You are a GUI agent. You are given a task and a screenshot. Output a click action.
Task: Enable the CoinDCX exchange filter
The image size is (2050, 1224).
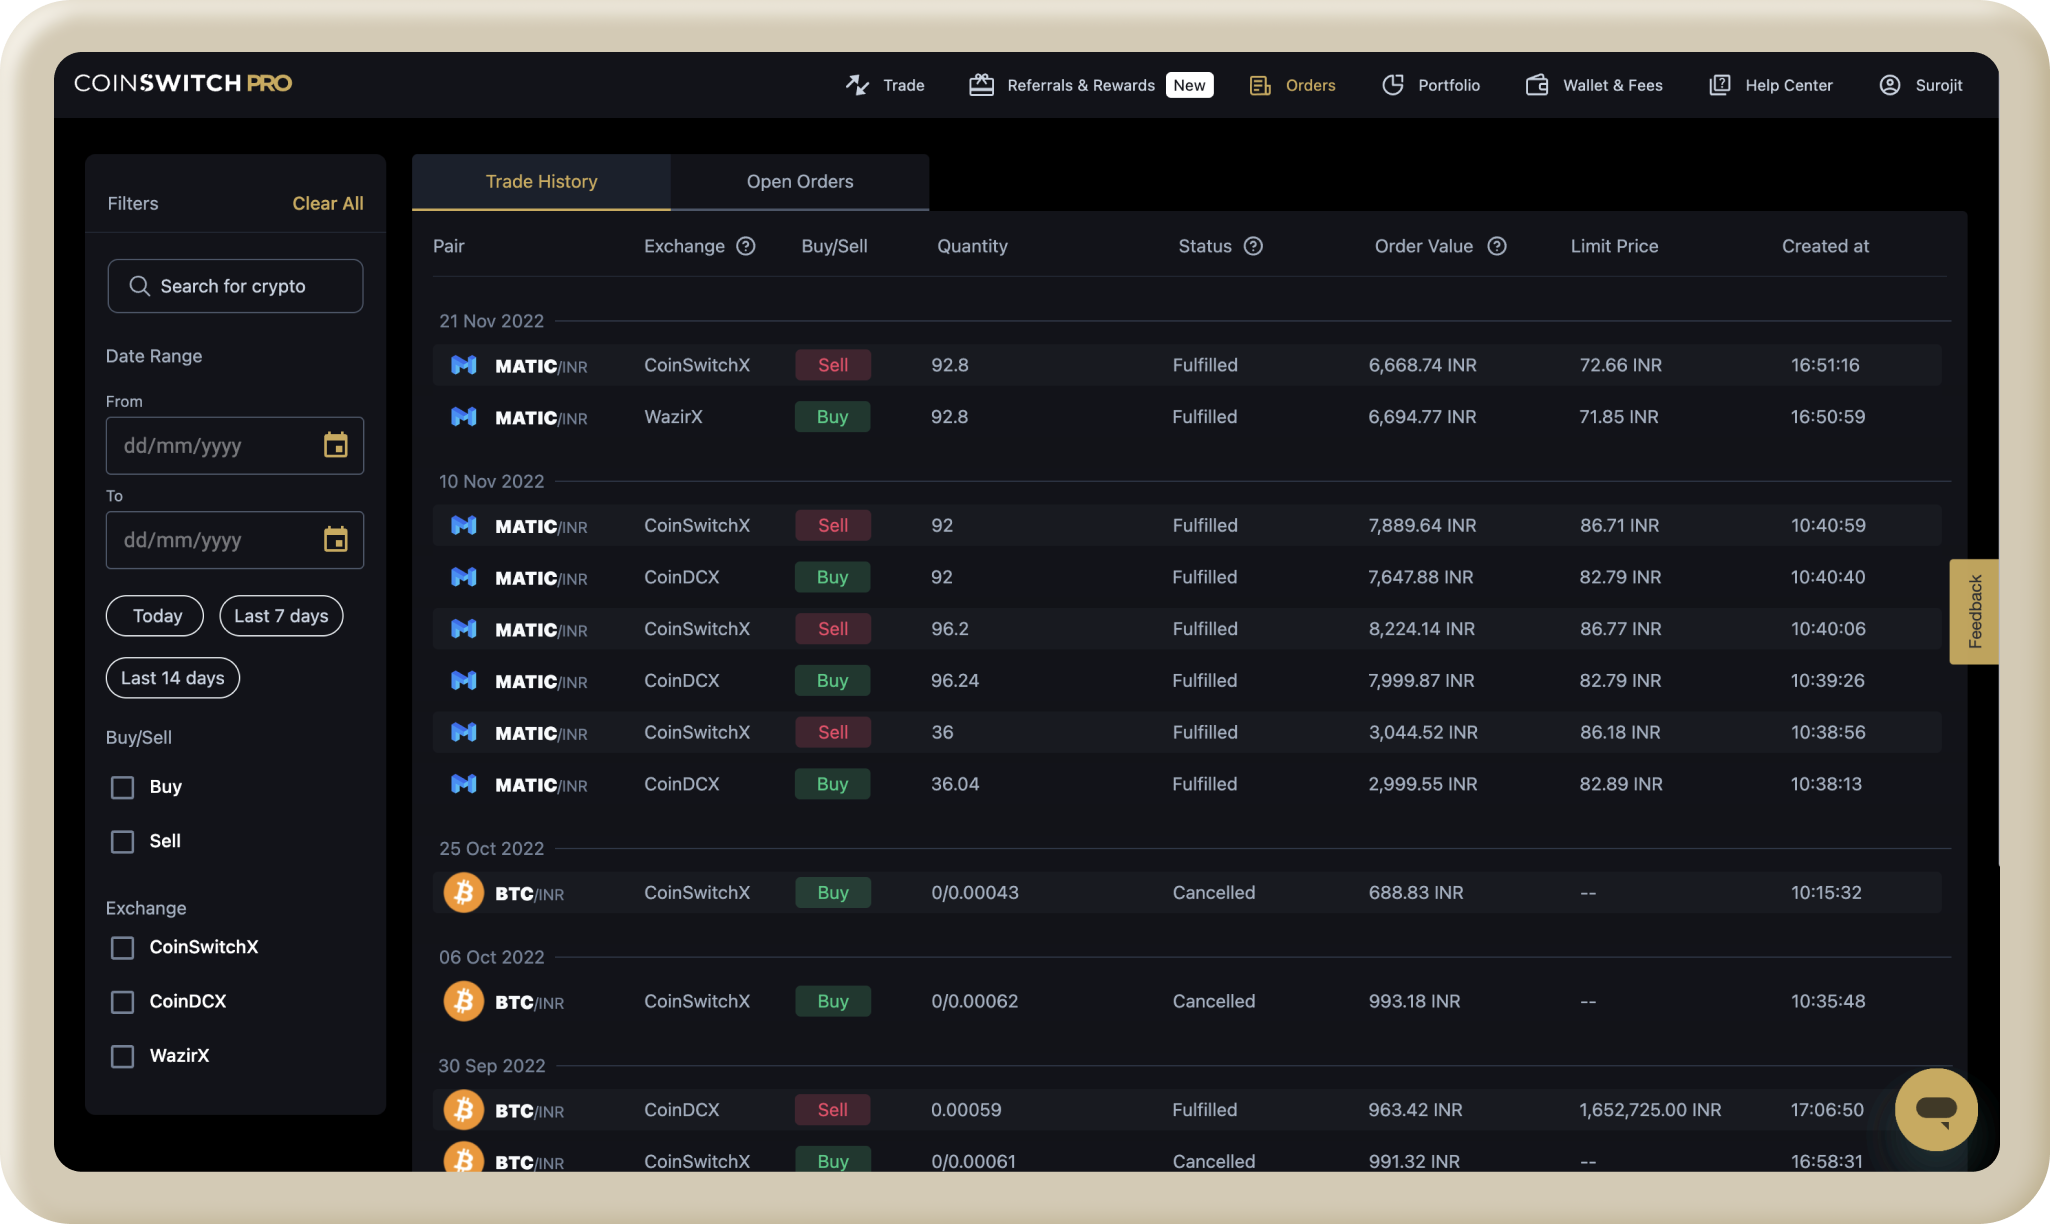[x=122, y=1001]
